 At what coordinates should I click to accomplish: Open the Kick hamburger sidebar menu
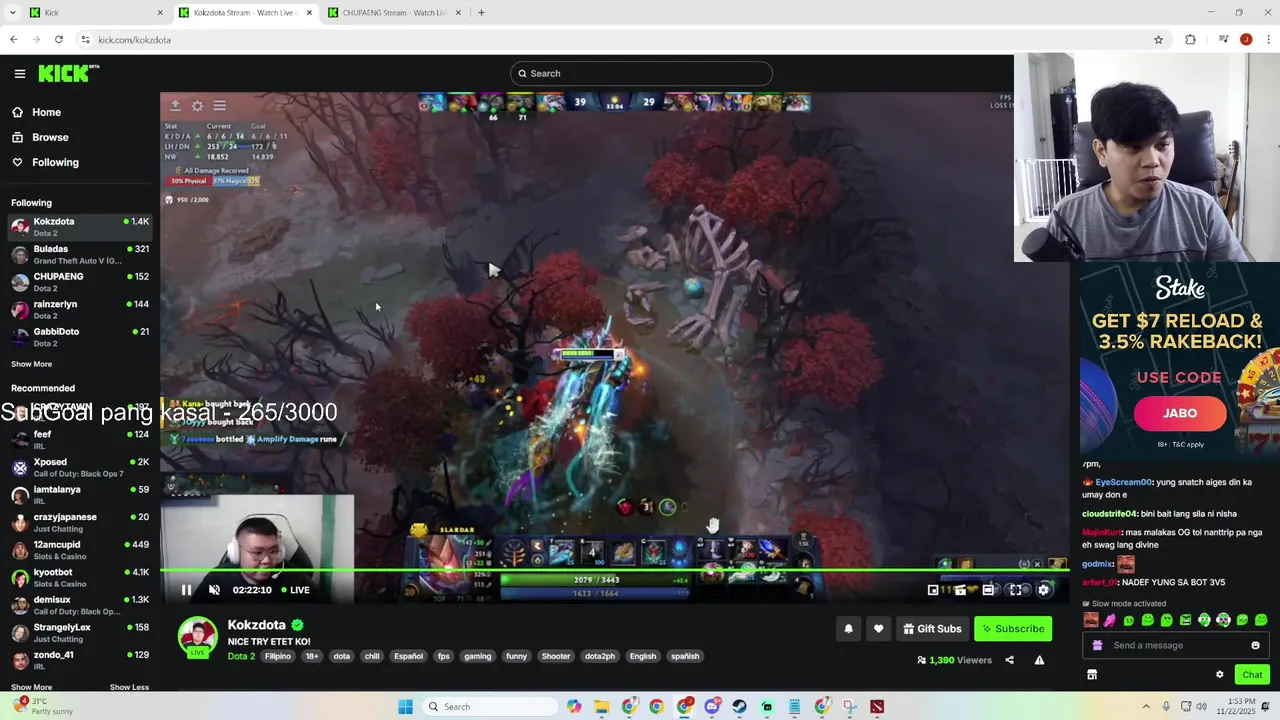tap(19, 73)
